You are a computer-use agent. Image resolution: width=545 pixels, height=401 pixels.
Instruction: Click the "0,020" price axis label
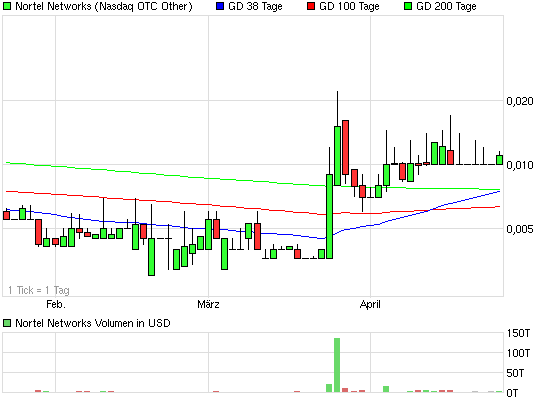520,101
